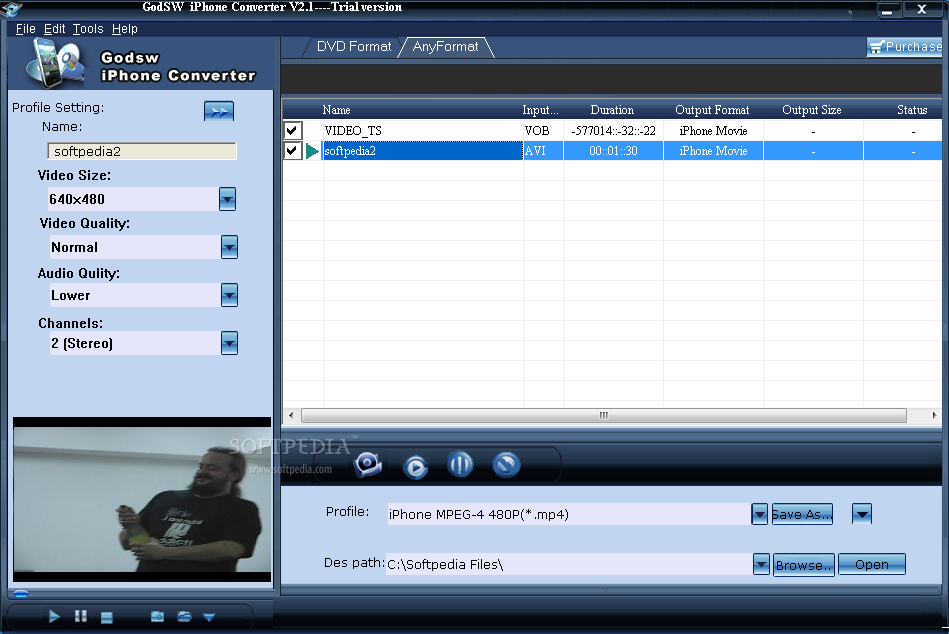The width and height of the screenshot is (949, 634).
Task: Click the Browse button
Action: 804,564
